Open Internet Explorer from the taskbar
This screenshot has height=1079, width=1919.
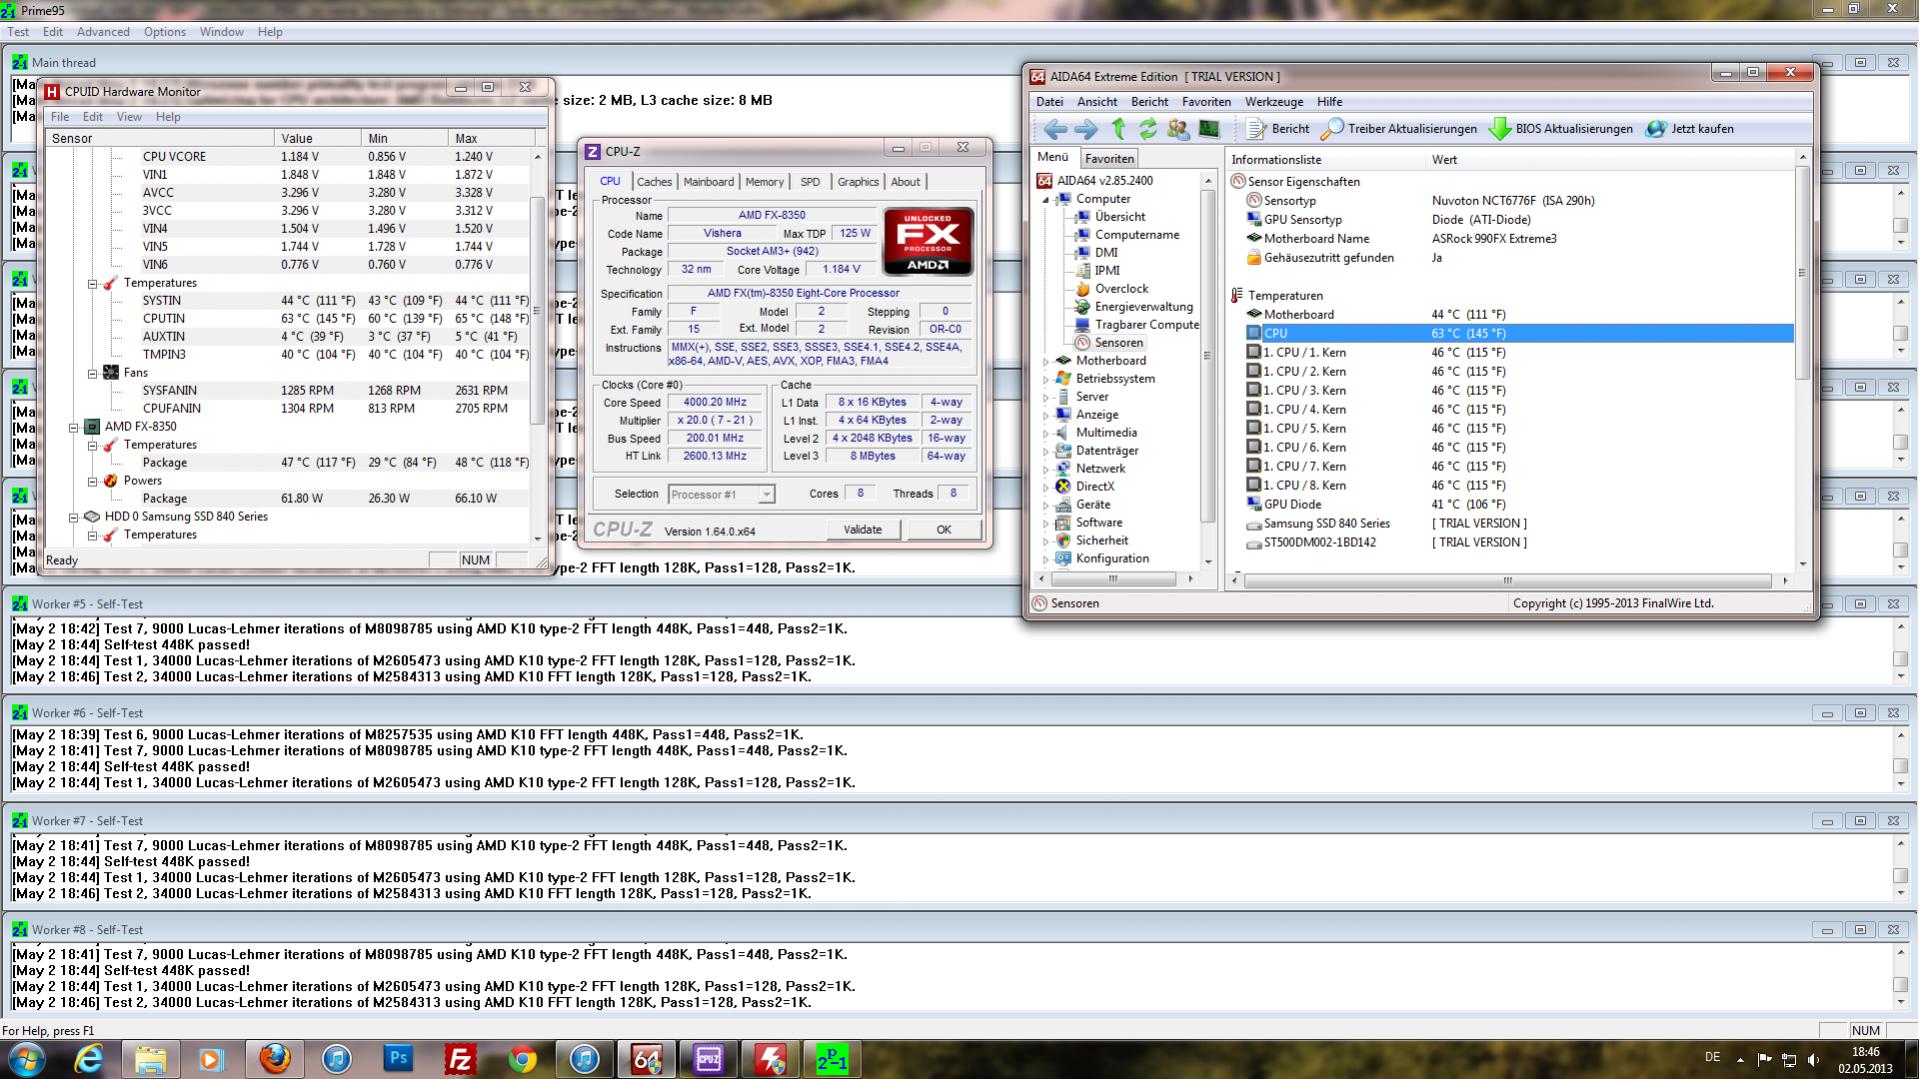point(89,1059)
